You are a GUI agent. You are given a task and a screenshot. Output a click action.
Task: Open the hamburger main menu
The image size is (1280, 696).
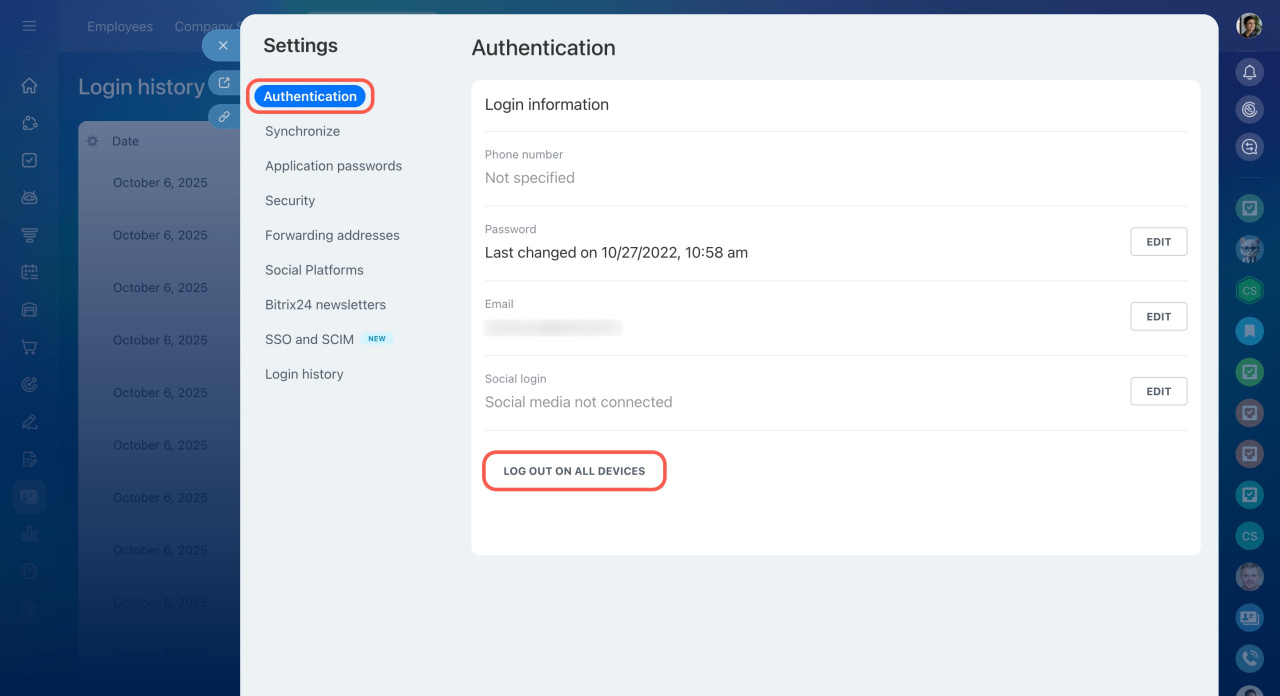[29, 26]
